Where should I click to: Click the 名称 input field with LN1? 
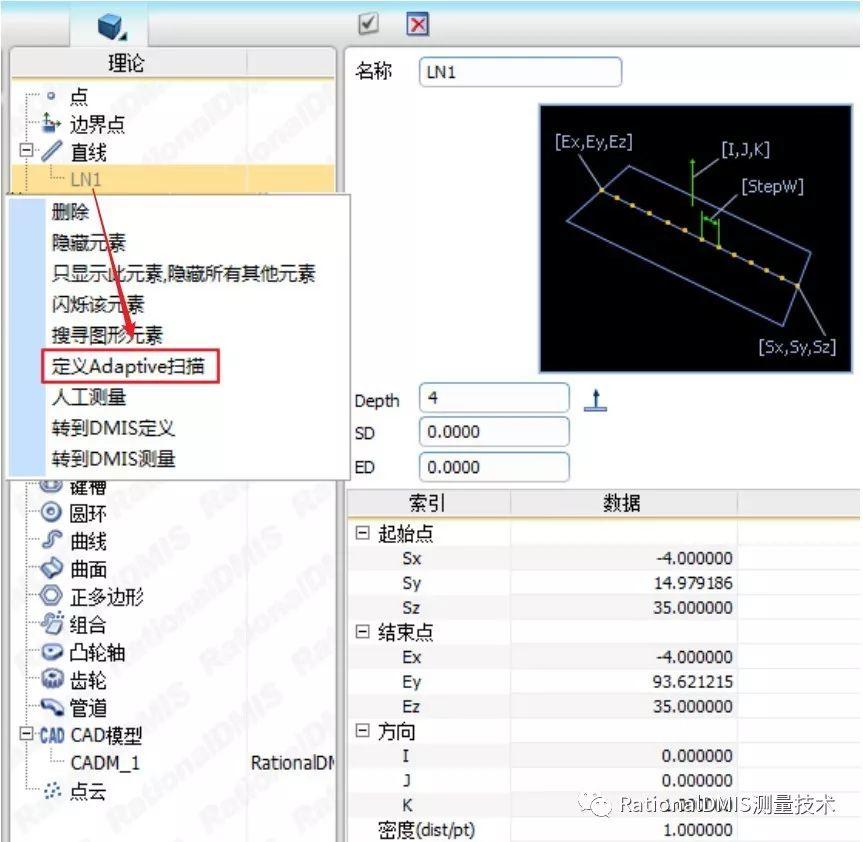click(x=520, y=72)
